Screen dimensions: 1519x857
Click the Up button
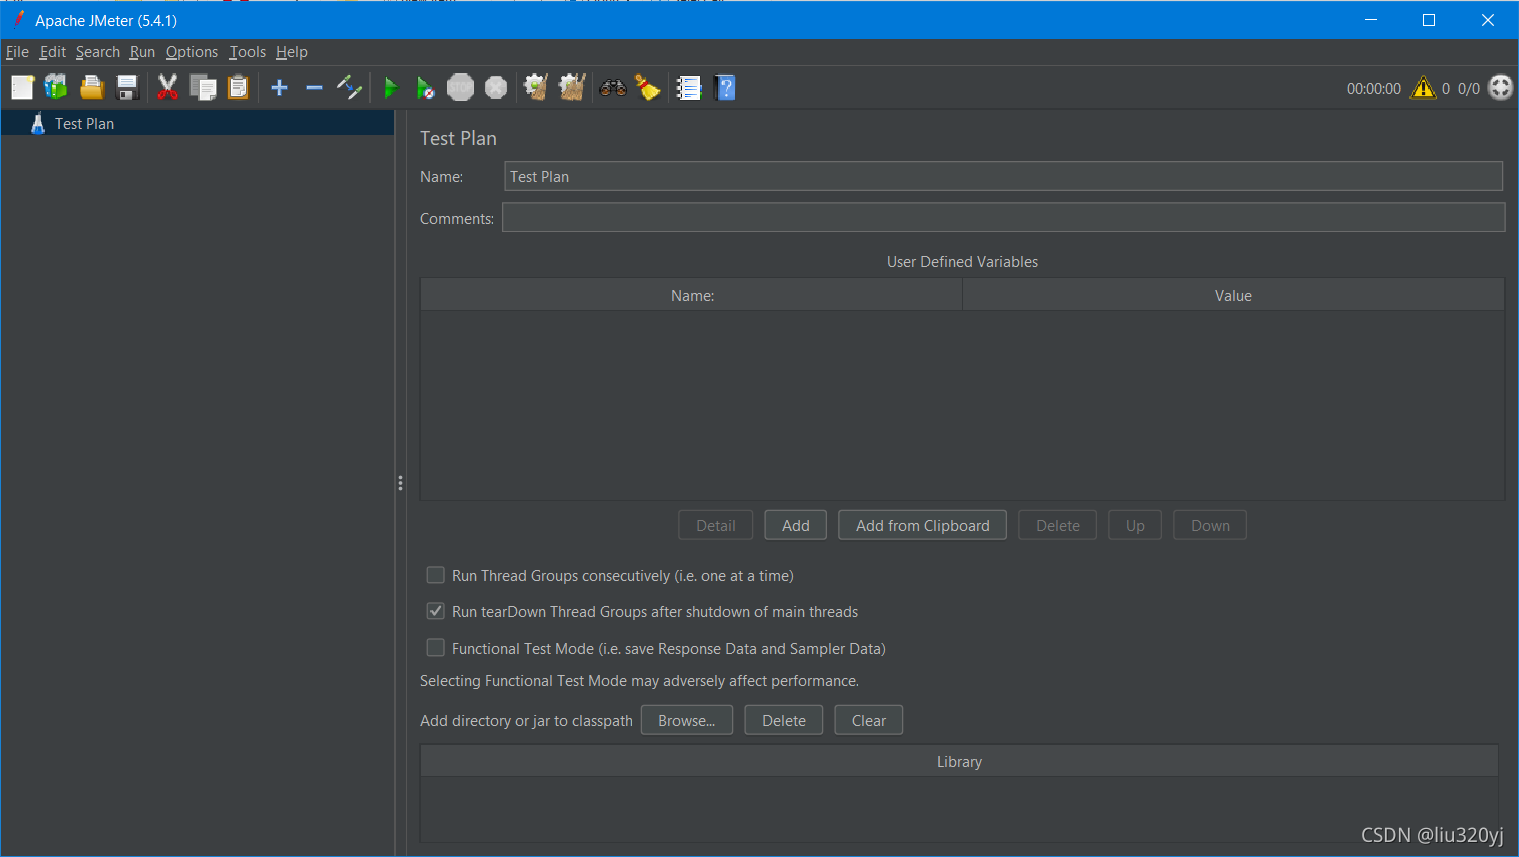click(1135, 525)
